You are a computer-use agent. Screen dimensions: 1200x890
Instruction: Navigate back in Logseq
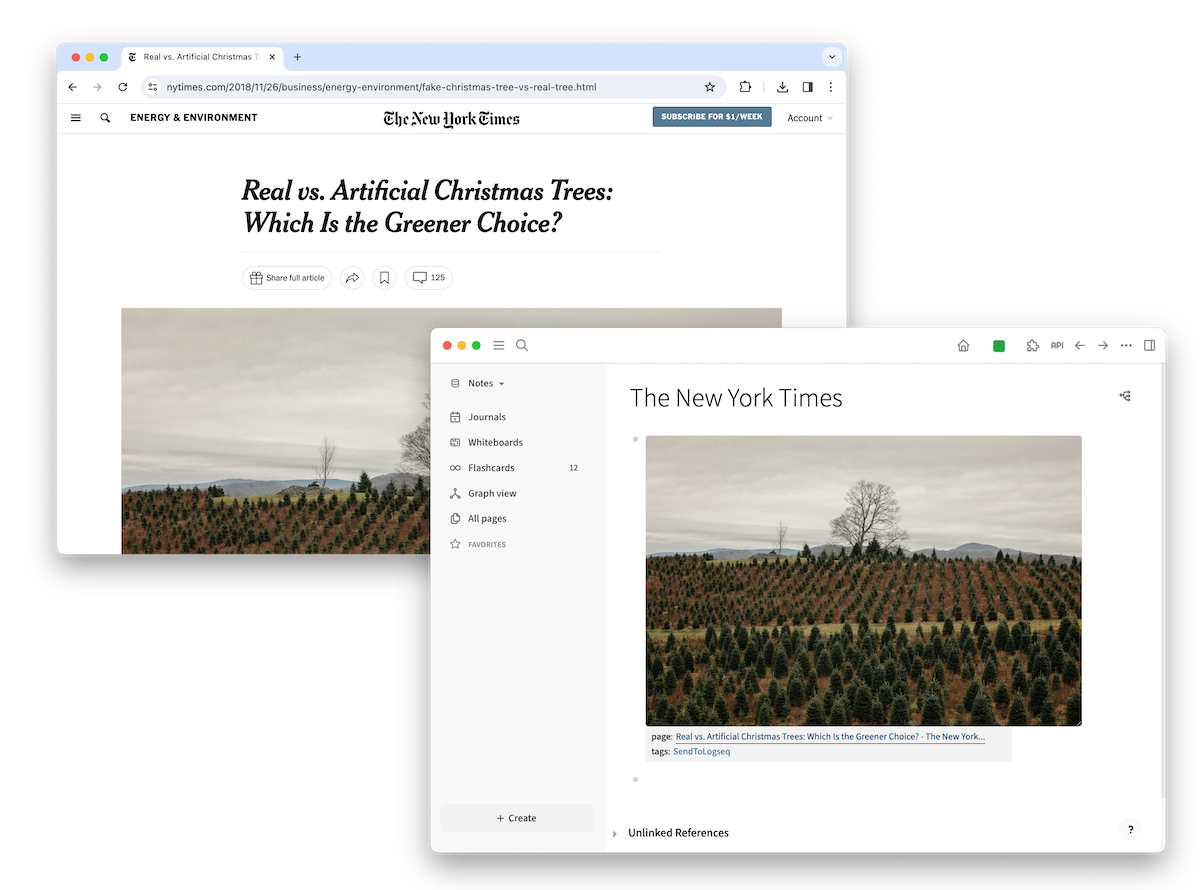click(1079, 346)
